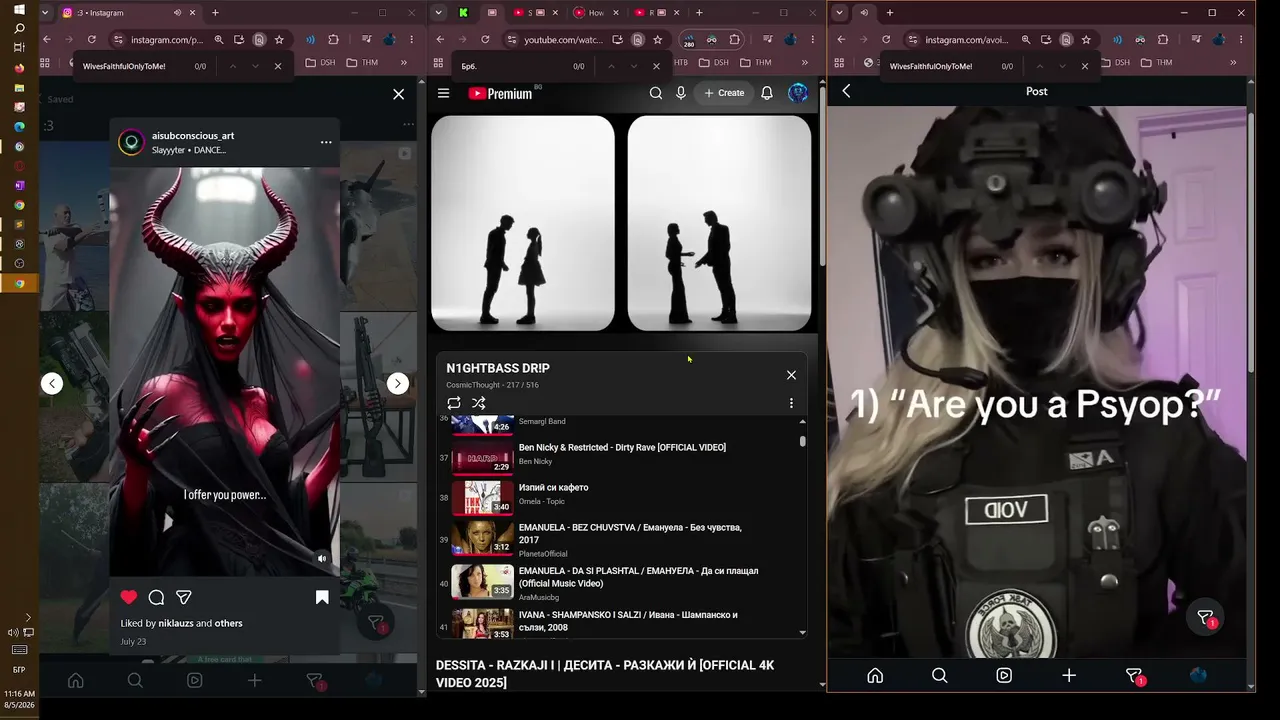Show more bookmarks in left Instagram window
The width and height of the screenshot is (1280, 720).
404,62
